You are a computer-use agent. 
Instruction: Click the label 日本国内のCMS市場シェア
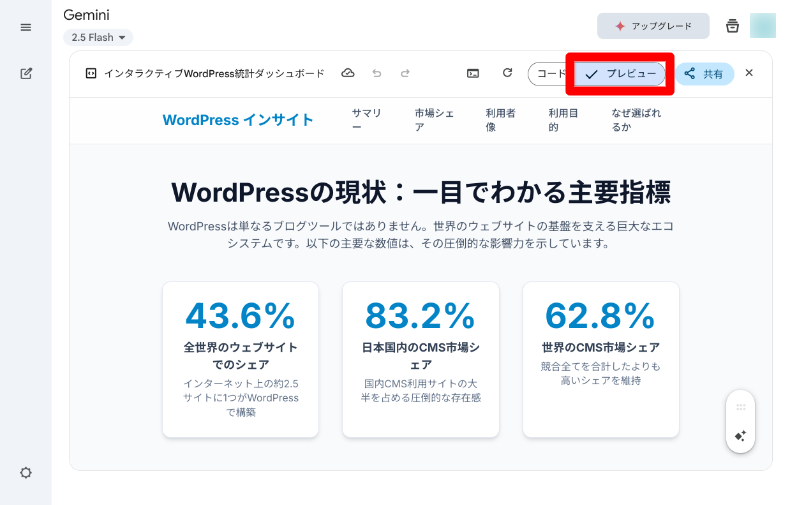point(421,356)
